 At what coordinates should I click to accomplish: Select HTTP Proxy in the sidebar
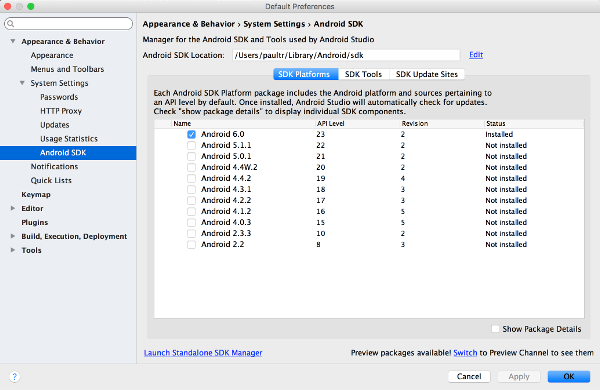pos(61,111)
